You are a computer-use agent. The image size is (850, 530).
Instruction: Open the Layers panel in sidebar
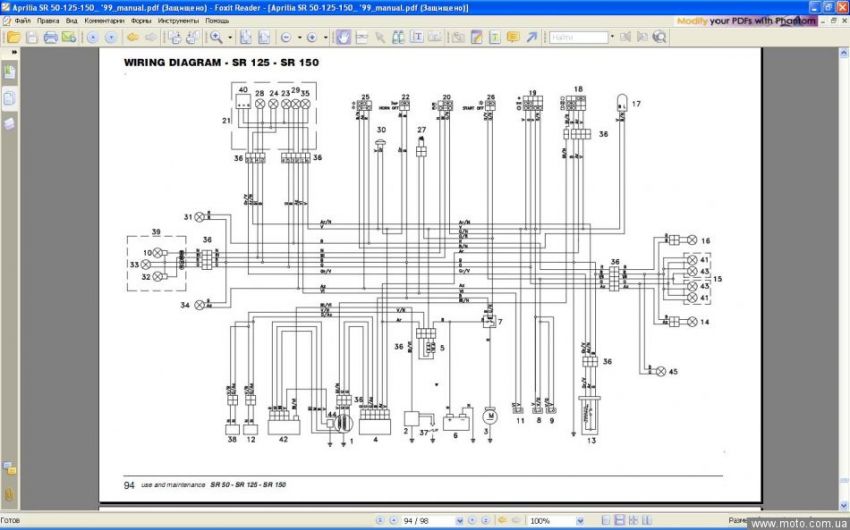(10, 124)
